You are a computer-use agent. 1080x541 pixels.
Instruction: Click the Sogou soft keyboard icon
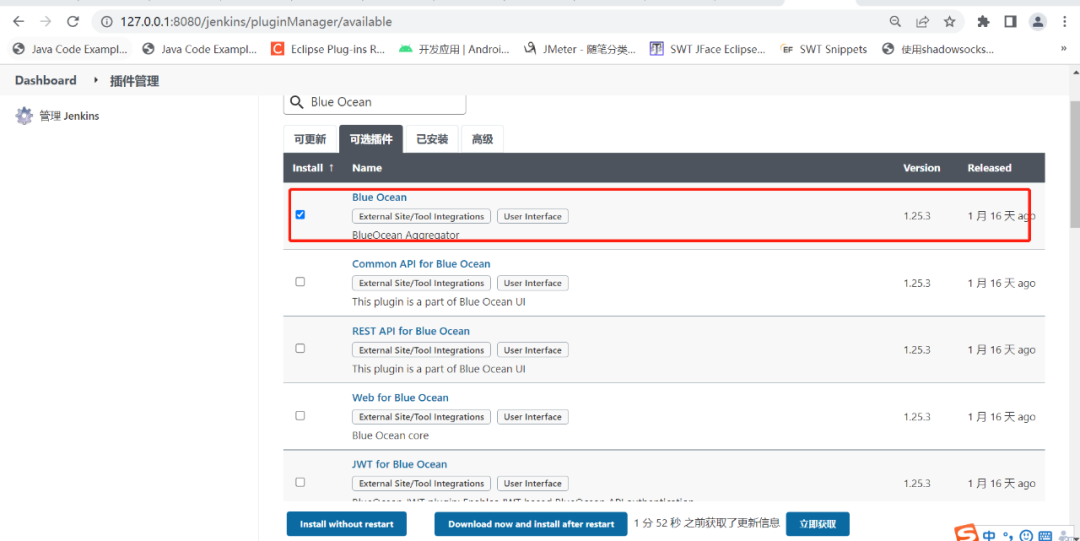click(1045, 535)
